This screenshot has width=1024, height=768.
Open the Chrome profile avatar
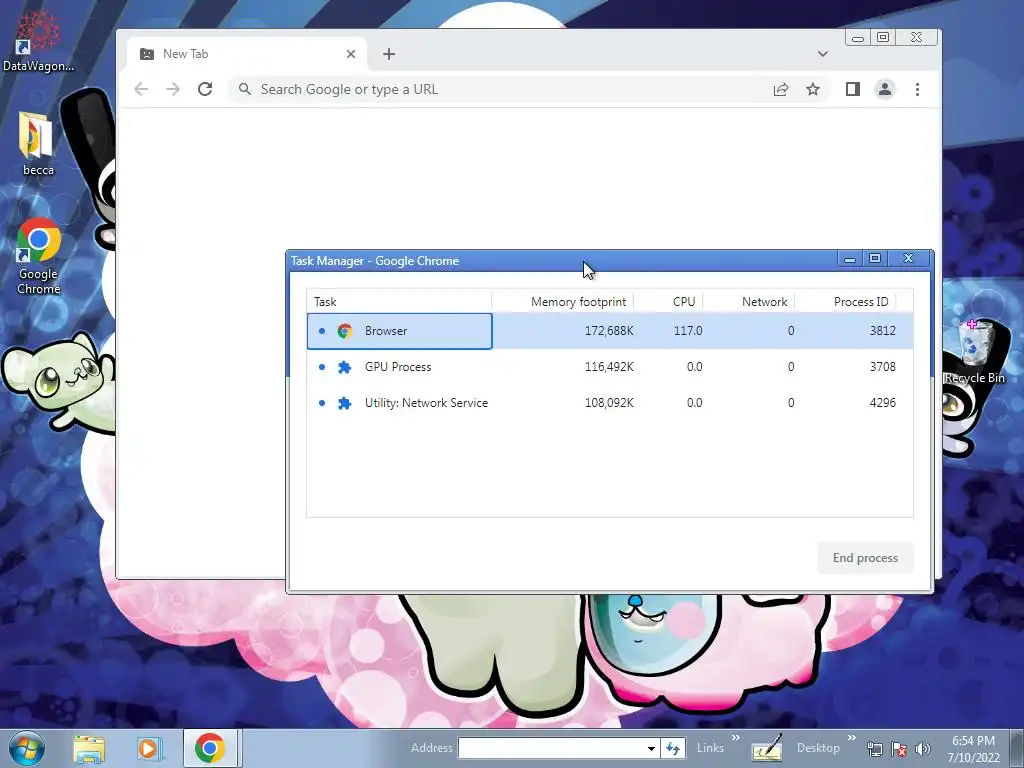click(x=885, y=89)
